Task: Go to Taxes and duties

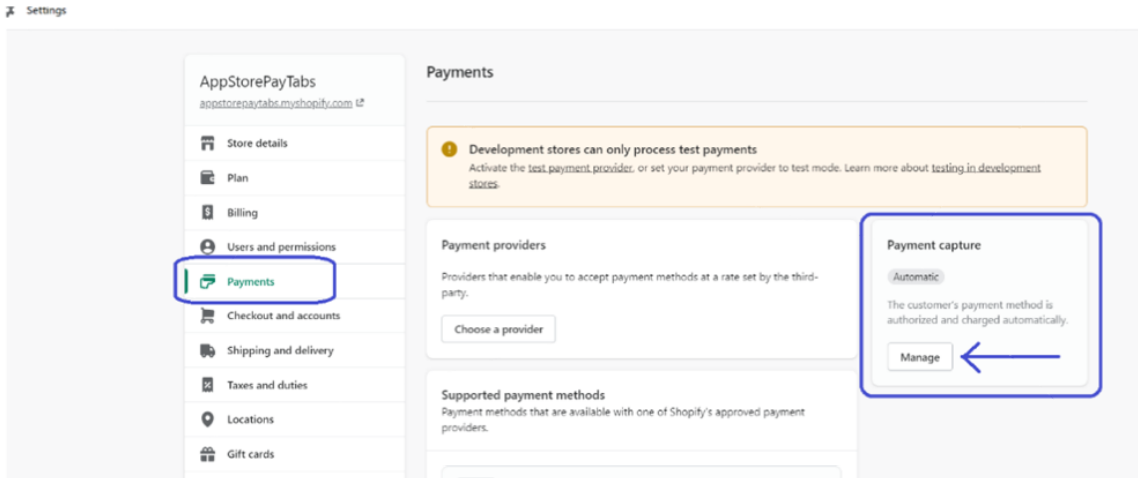Action: click(x=295, y=385)
